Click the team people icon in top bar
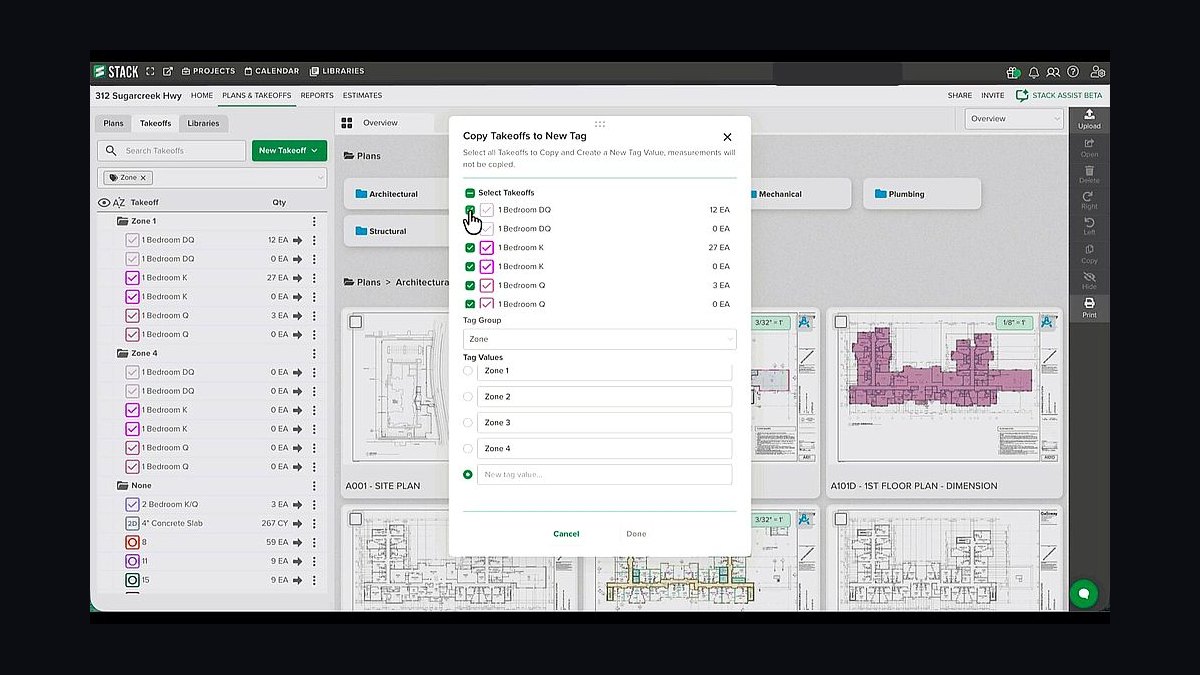The height and width of the screenshot is (675, 1200). 1053,72
